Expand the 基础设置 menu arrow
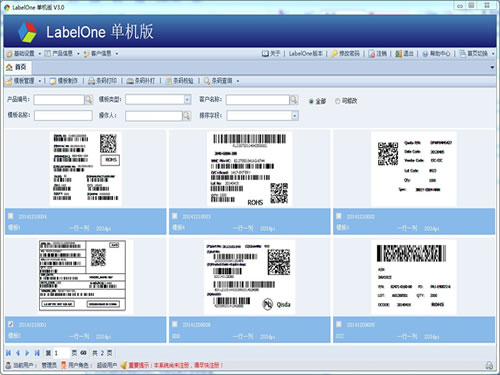 [39, 54]
